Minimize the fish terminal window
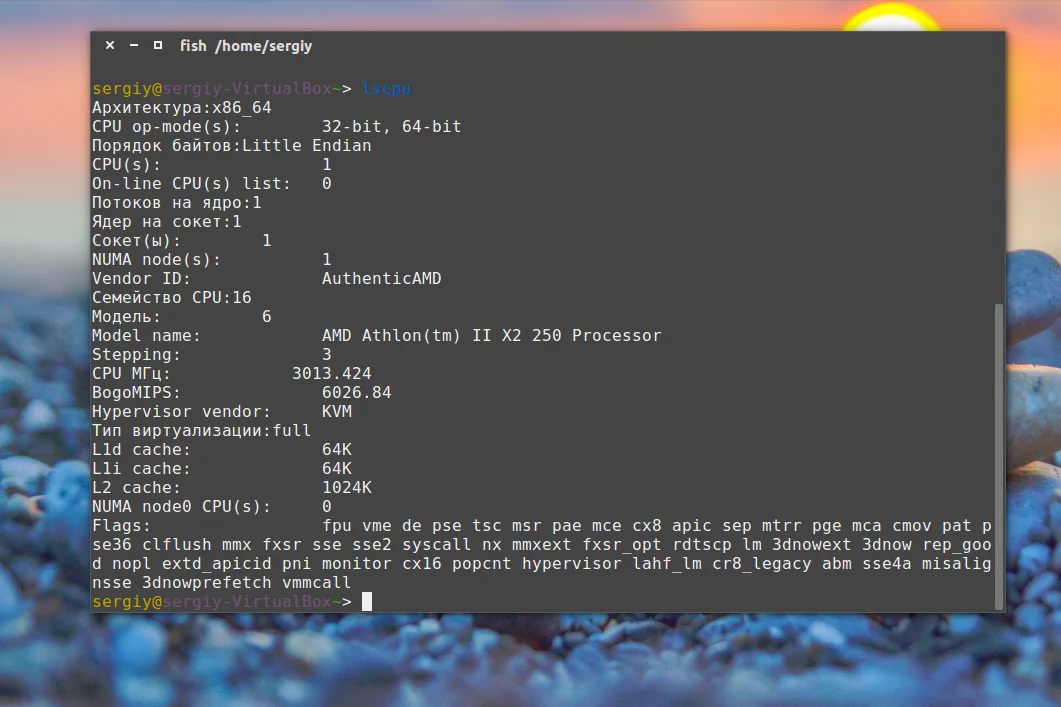Viewport: 1061px width, 707px height. pyautogui.click(x=134, y=45)
